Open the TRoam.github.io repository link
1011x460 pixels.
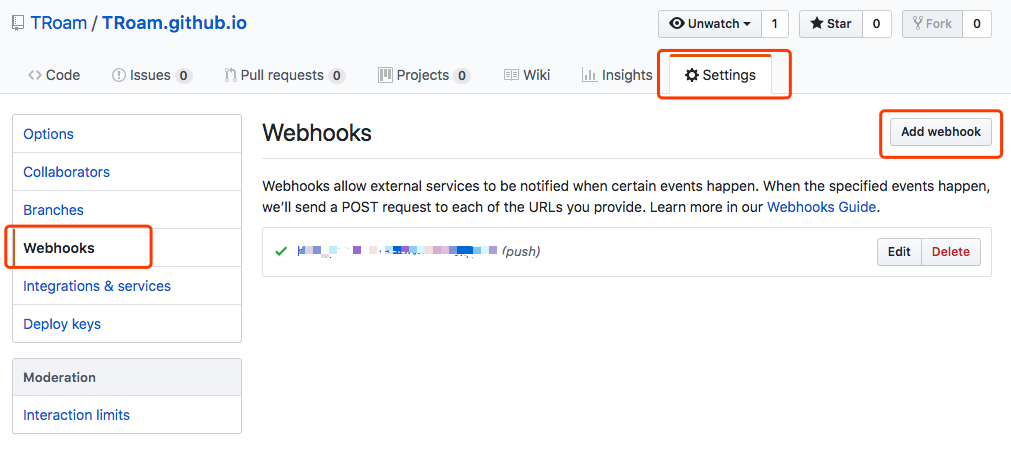pos(174,24)
